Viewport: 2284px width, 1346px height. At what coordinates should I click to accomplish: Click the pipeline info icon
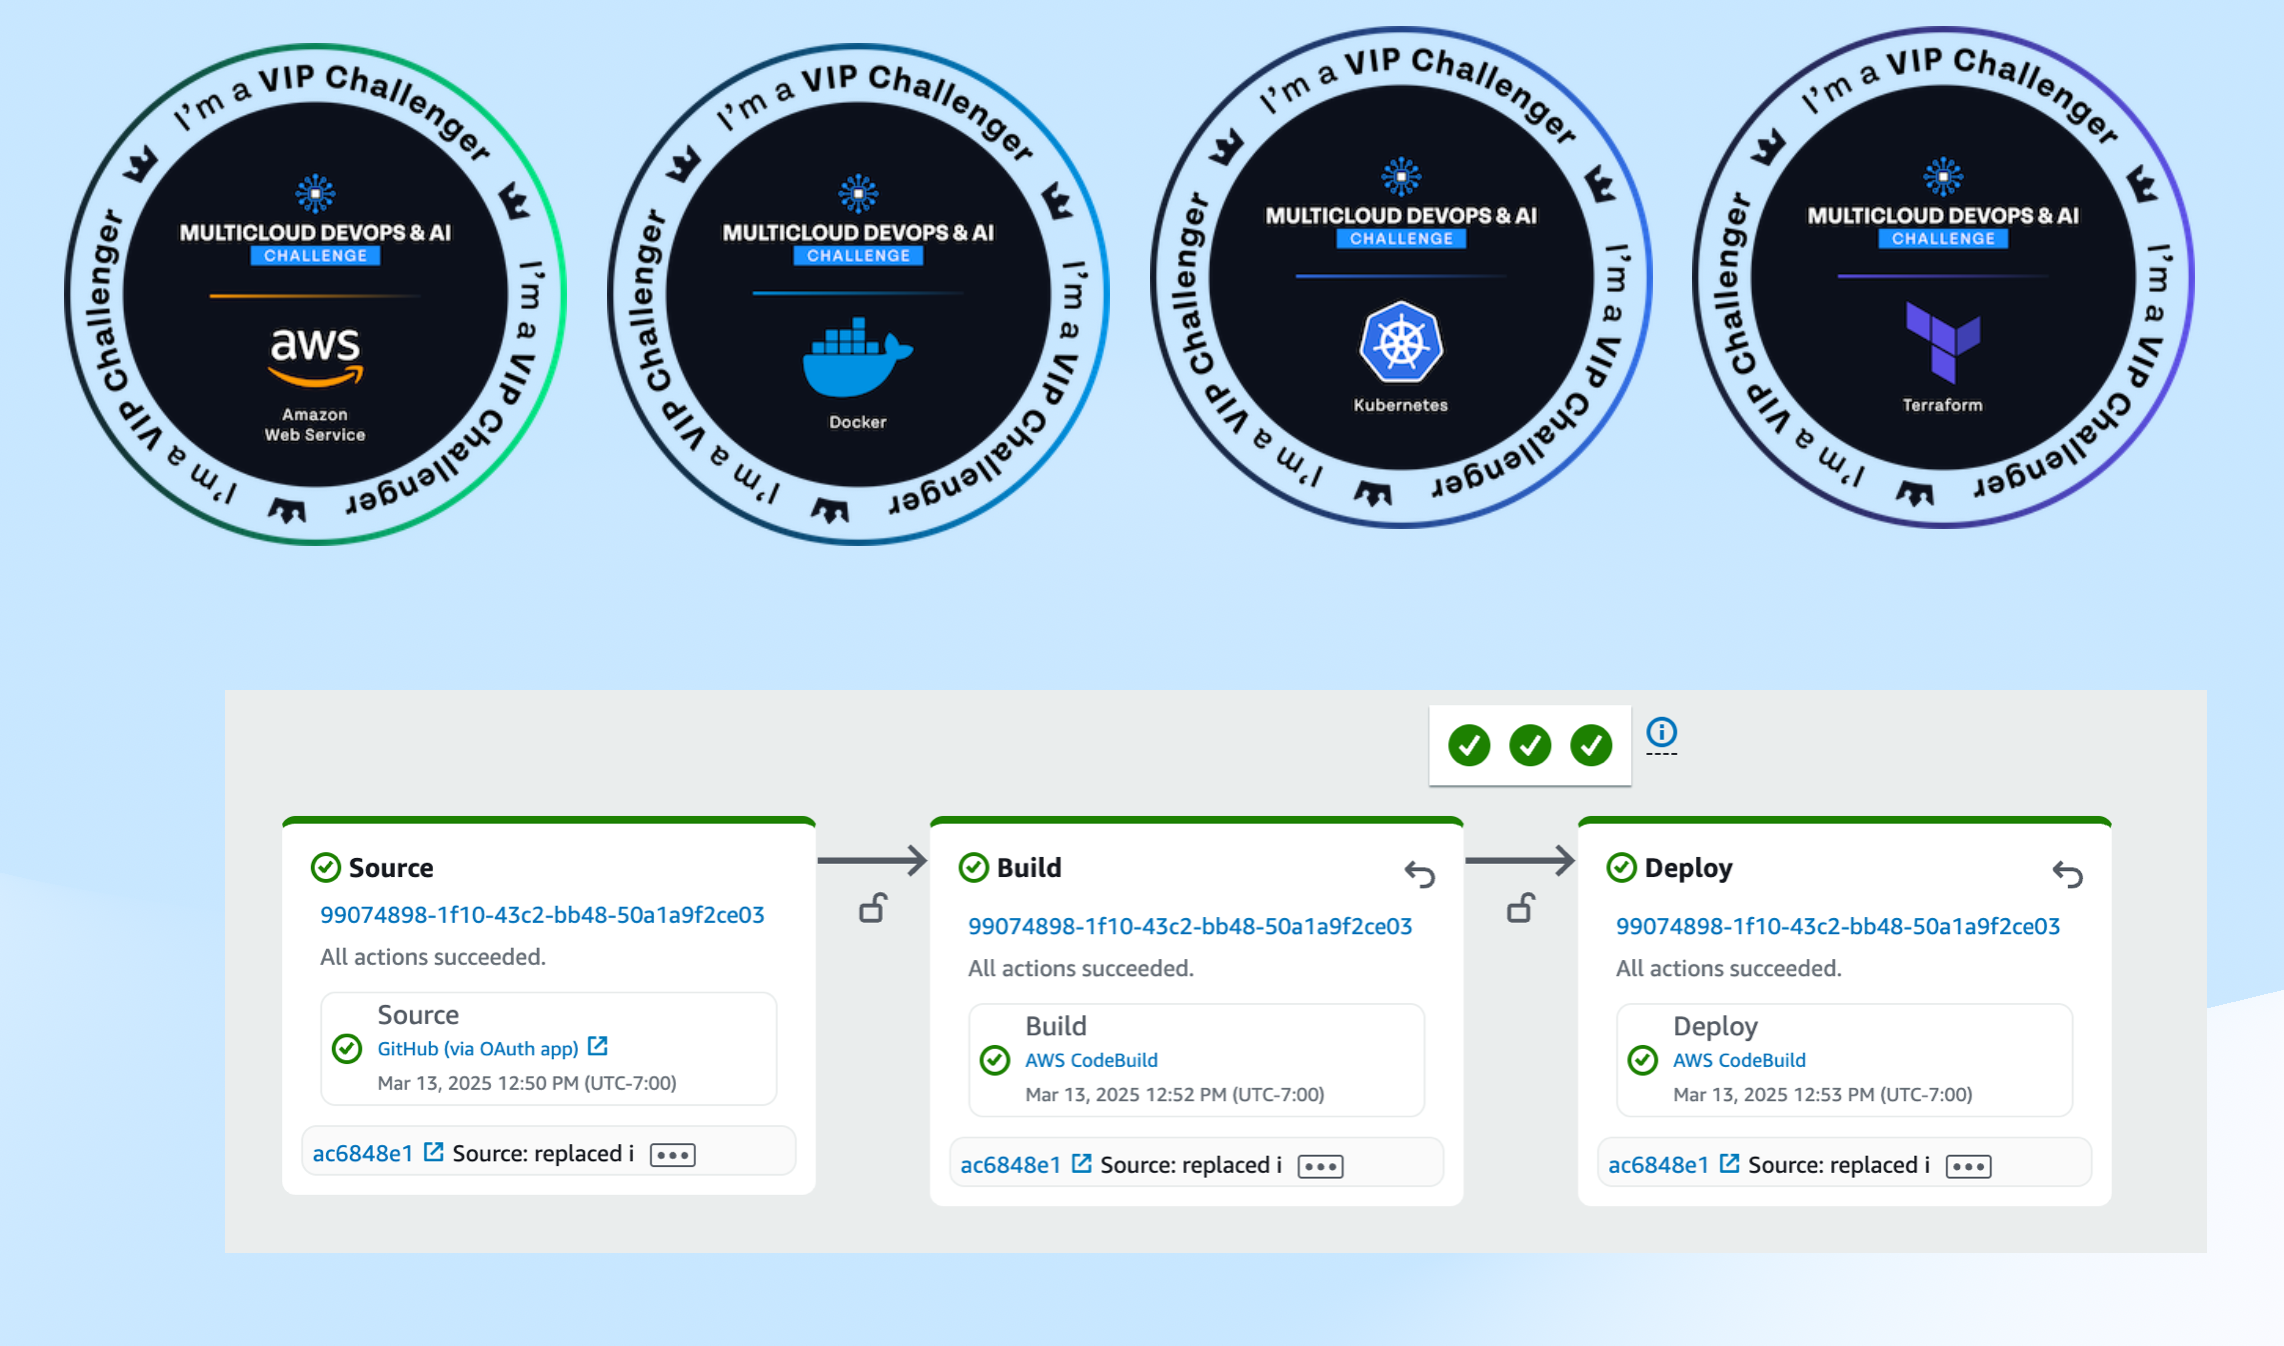point(1661,732)
